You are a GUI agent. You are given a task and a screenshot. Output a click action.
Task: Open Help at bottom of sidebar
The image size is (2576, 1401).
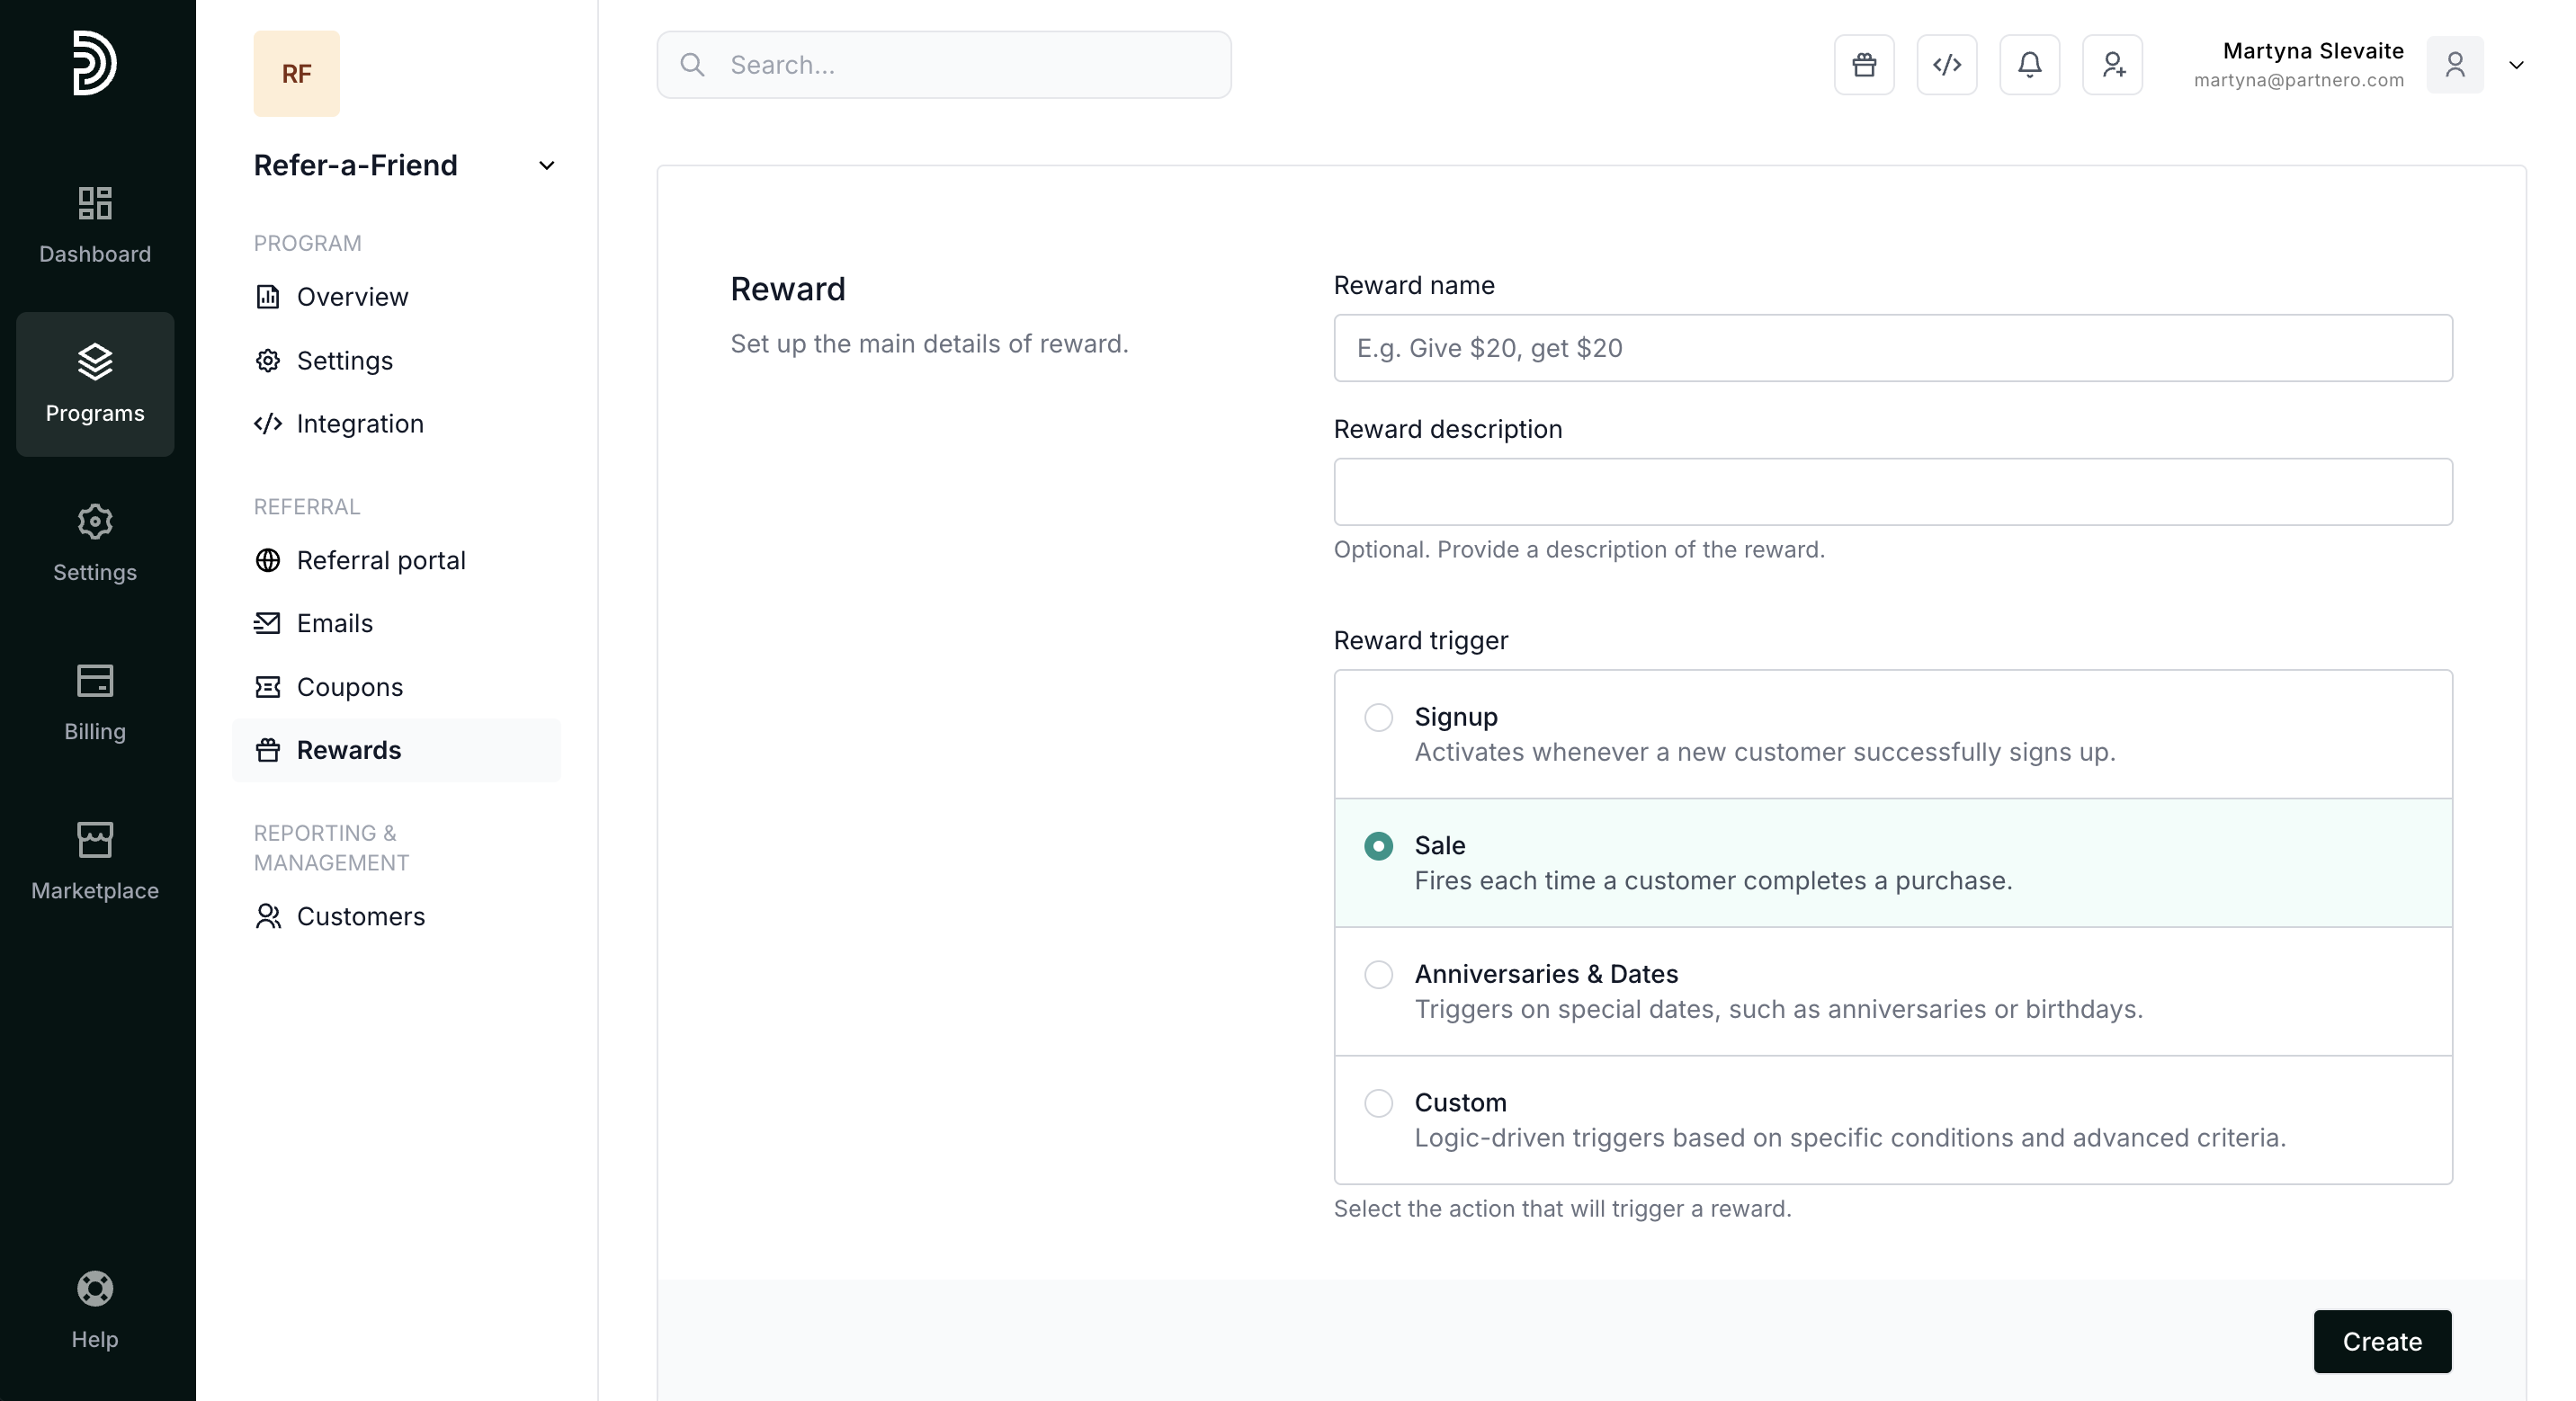95,1309
